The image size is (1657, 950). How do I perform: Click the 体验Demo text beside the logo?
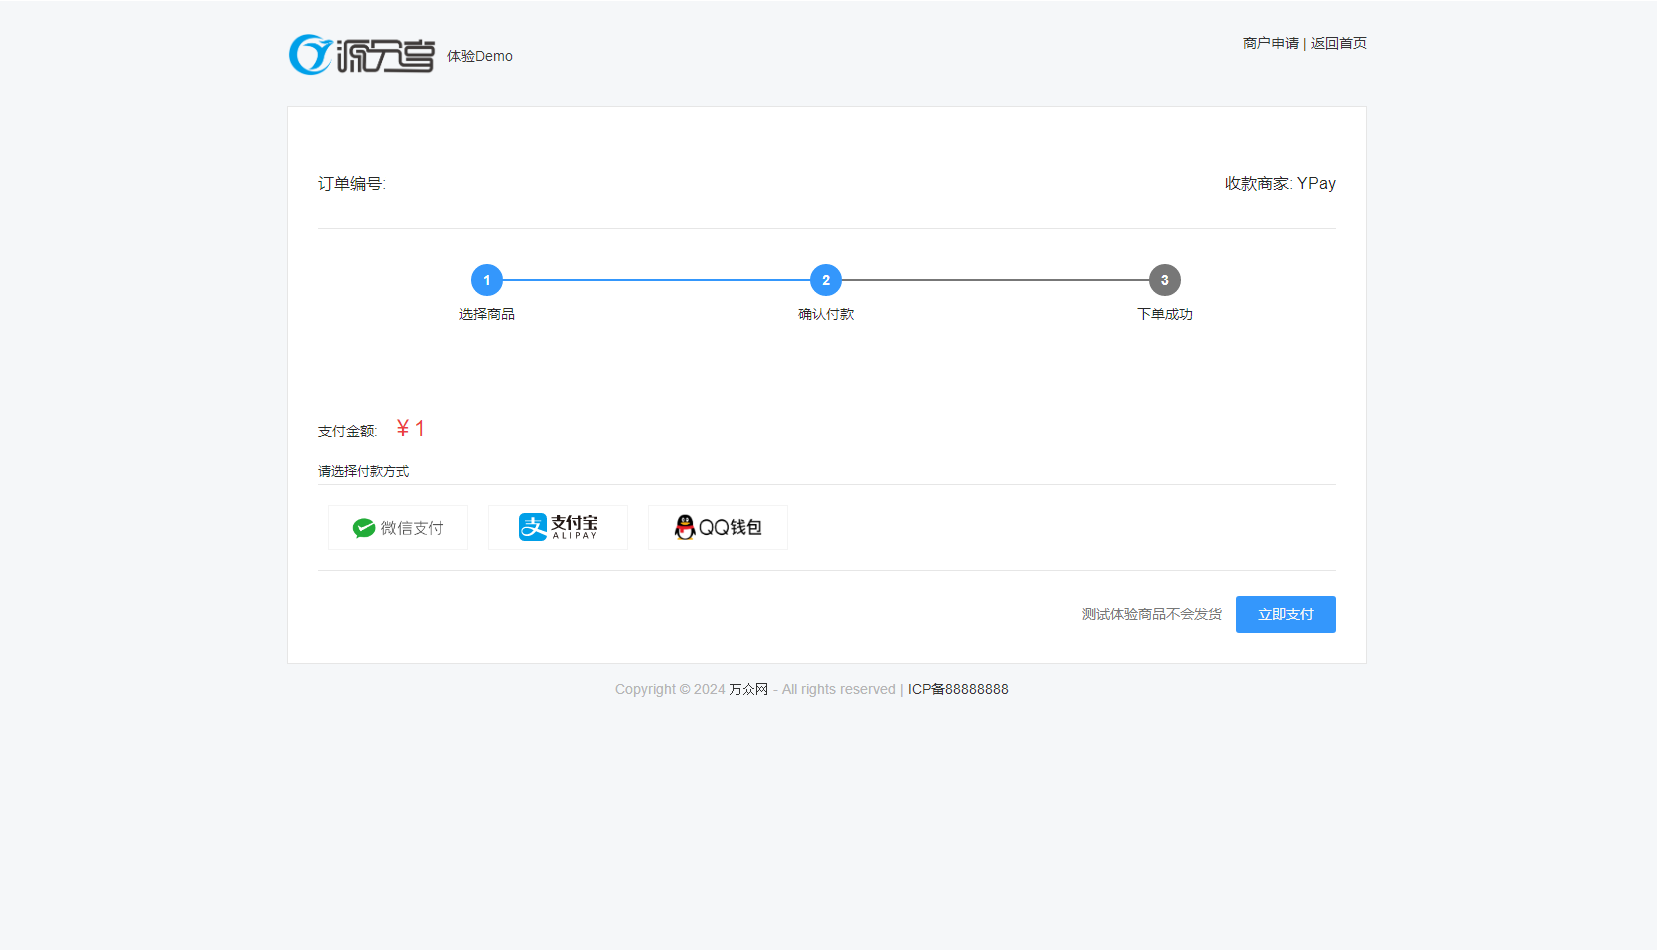(480, 56)
